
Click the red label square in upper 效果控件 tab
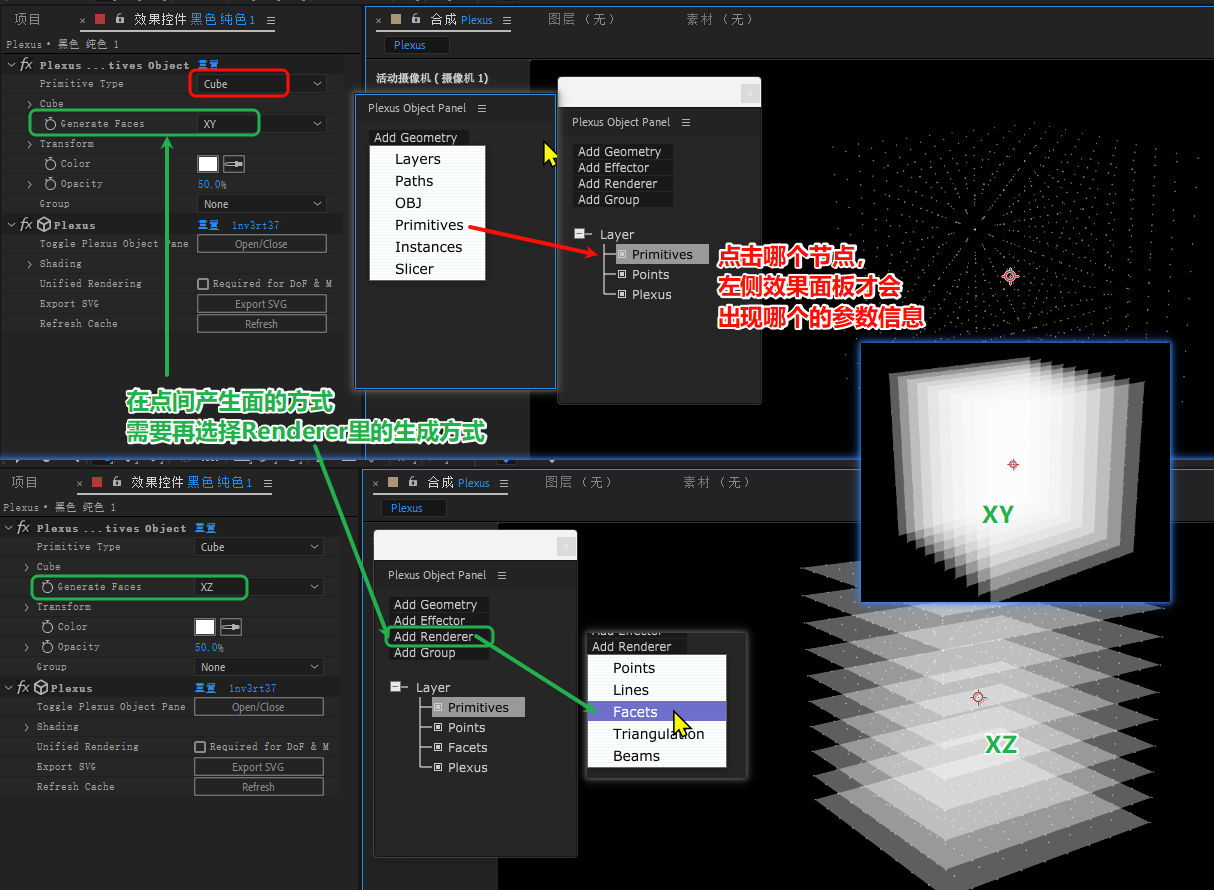pos(99,19)
